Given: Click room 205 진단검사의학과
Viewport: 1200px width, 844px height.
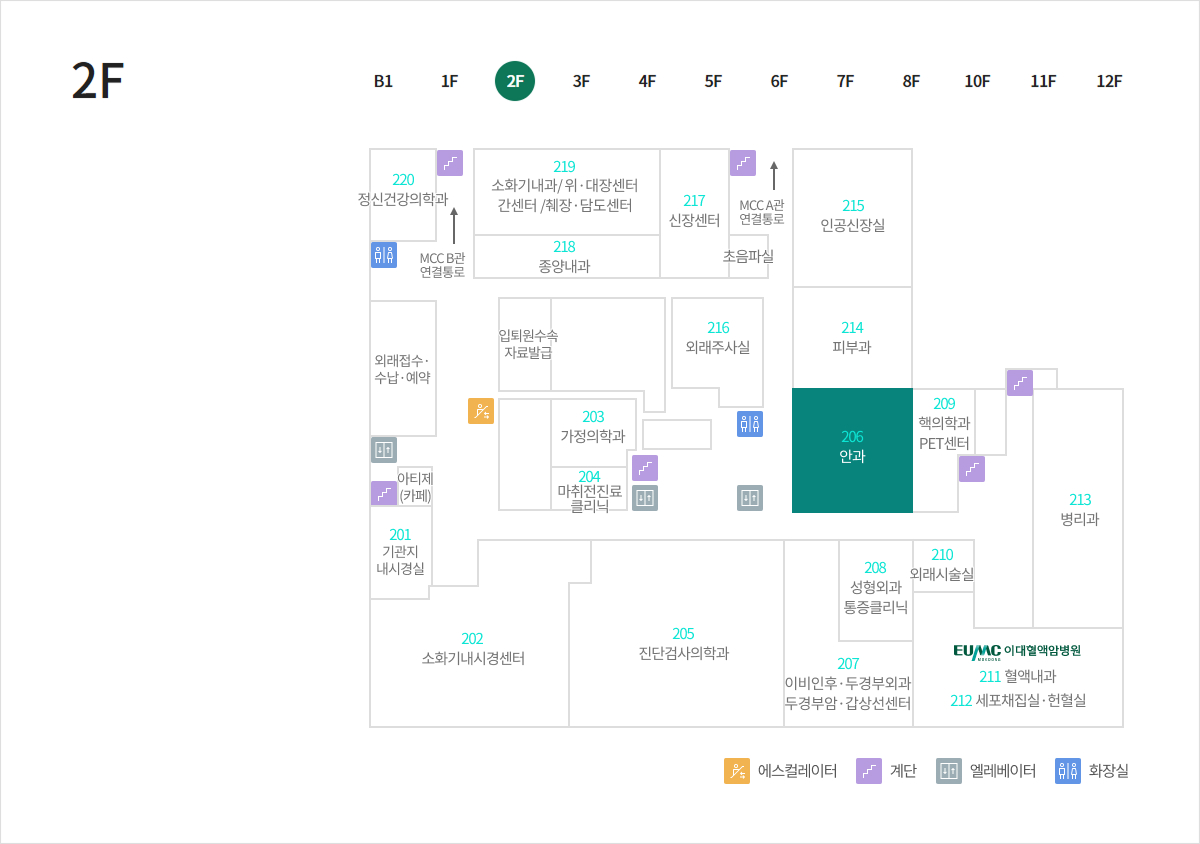Looking at the screenshot, I should [x=683, y=644].
